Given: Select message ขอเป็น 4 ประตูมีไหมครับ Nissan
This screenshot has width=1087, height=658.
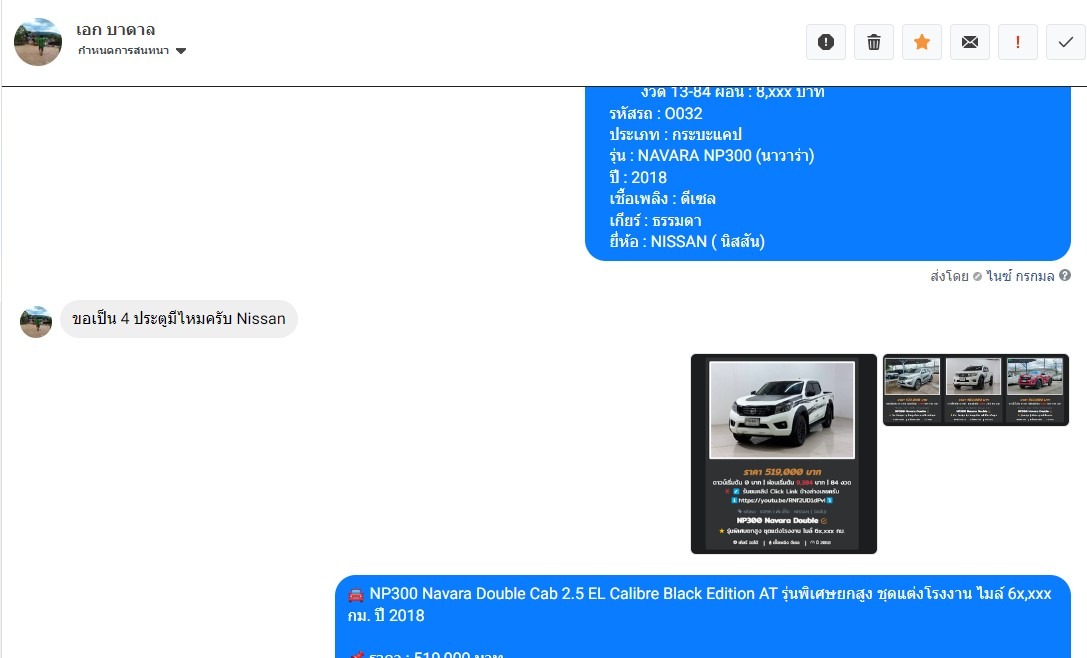Looking at the screenshot, I should click(179, 319).
